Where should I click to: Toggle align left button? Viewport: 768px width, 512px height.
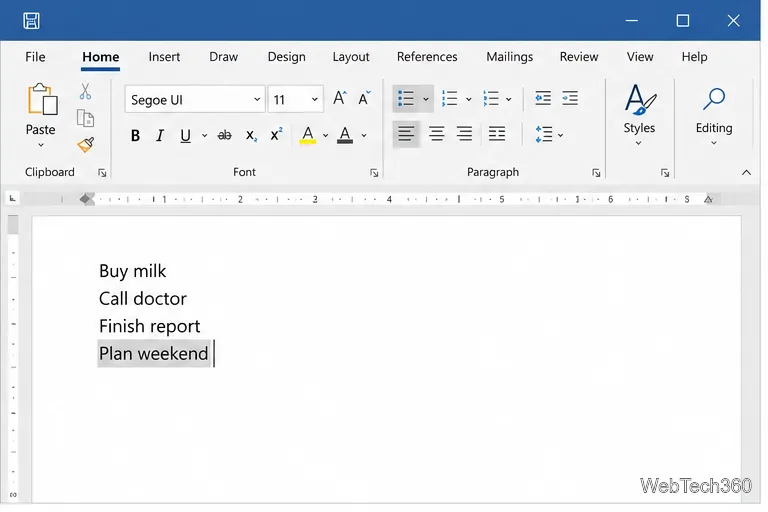pos(406,134)
